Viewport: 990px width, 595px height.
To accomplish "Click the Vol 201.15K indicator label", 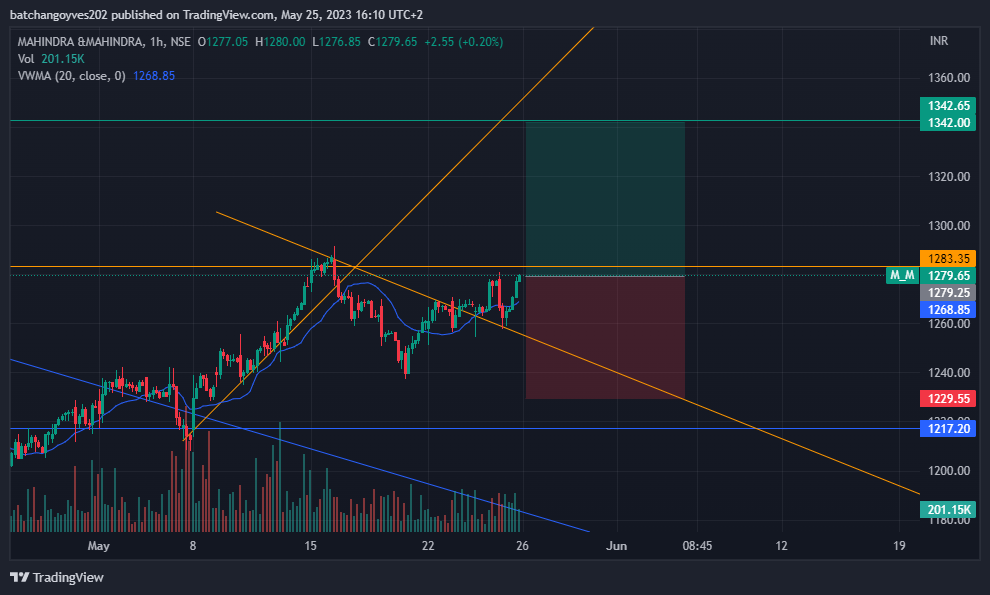I will click(x=51, y=59).
